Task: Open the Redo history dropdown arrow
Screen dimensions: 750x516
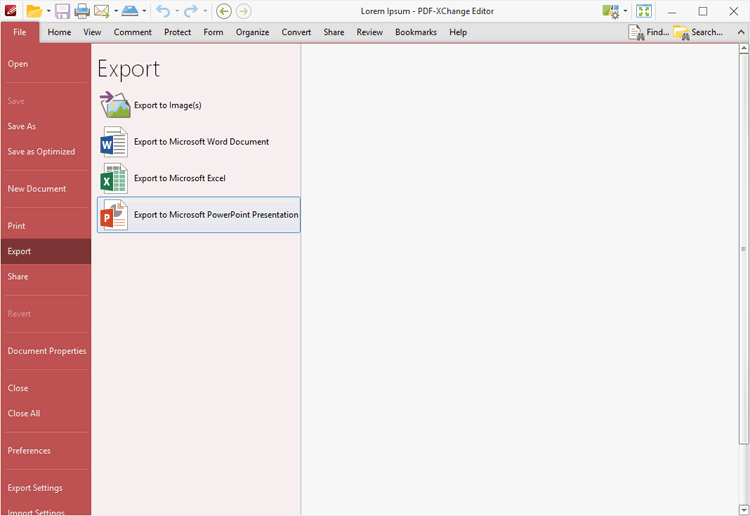Action: 205,11
